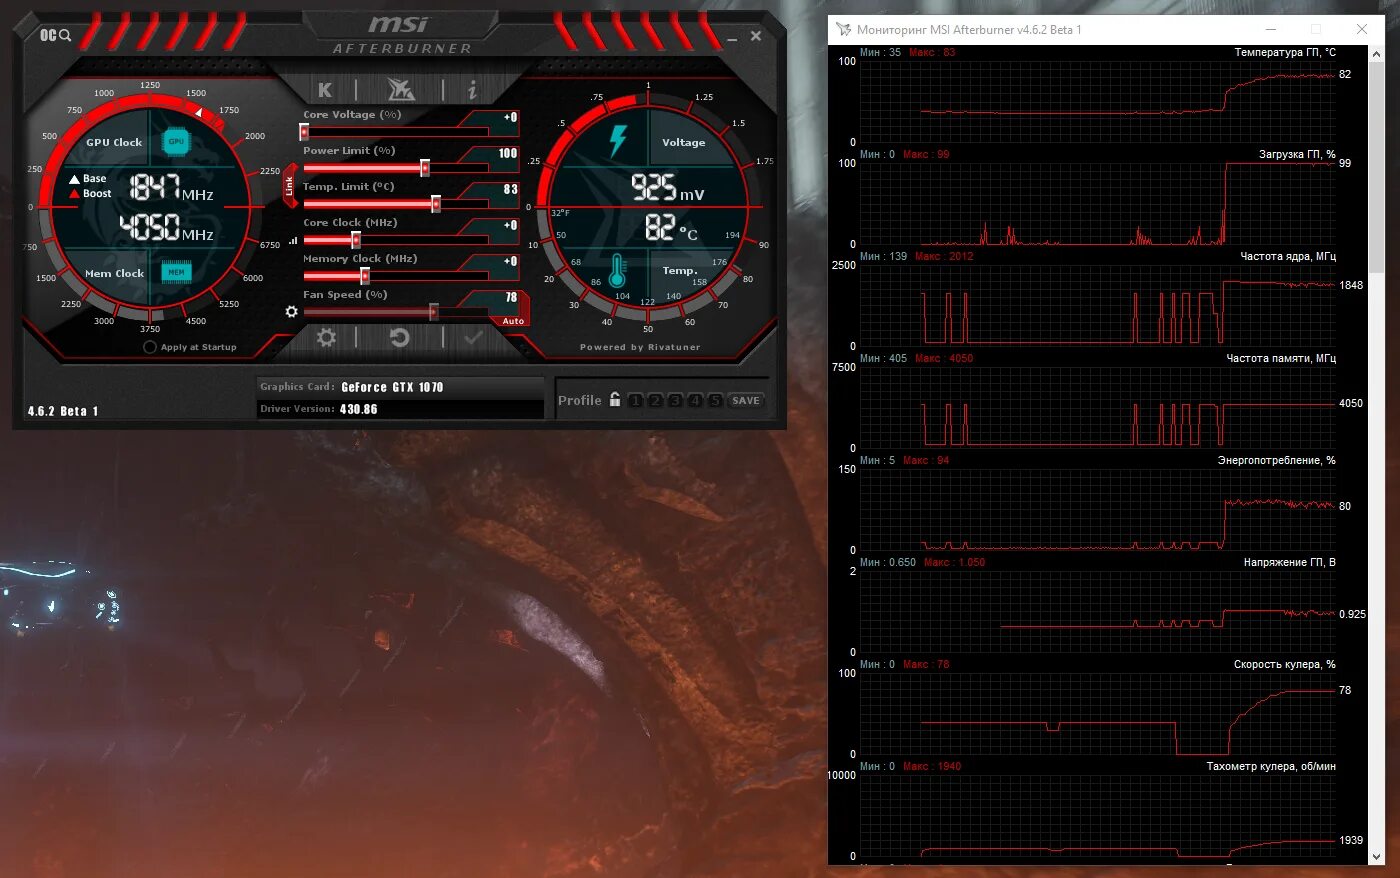Minimize the MSI Afterburner main window
This screenshot has height=878, width=1400.
[x=732, y=37]
